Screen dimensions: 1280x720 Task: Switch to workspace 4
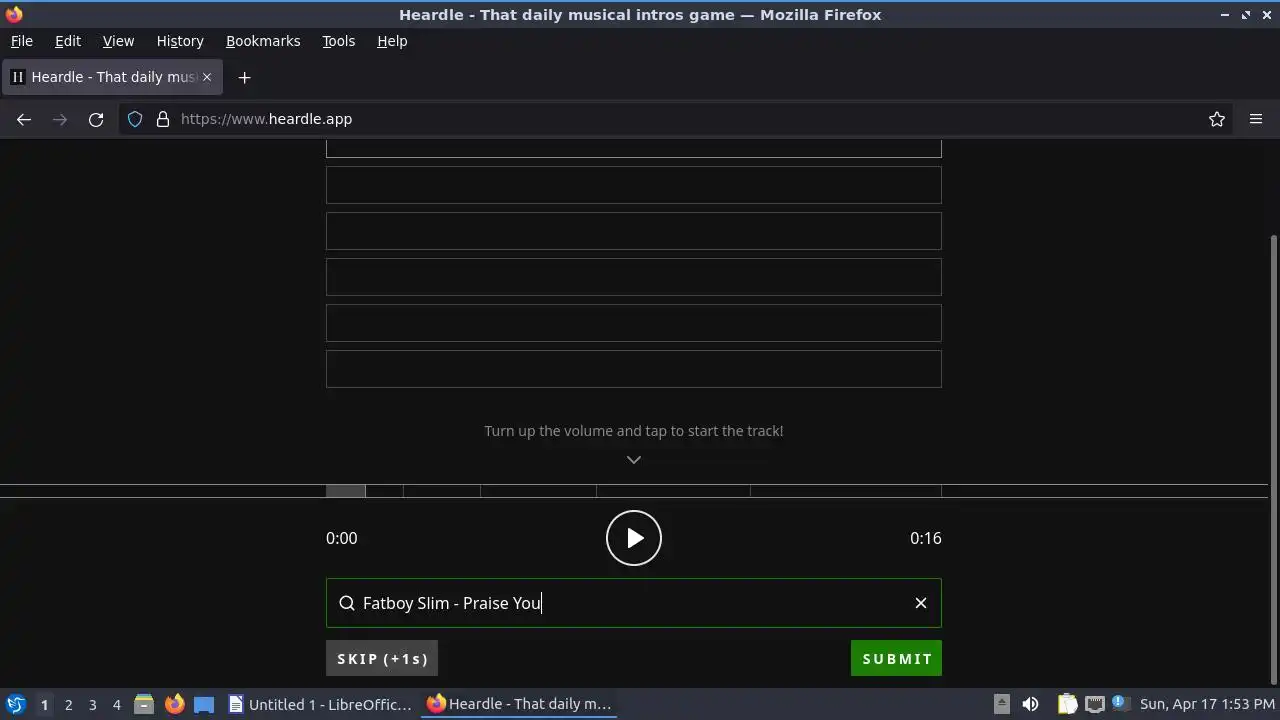click(116, 705)
